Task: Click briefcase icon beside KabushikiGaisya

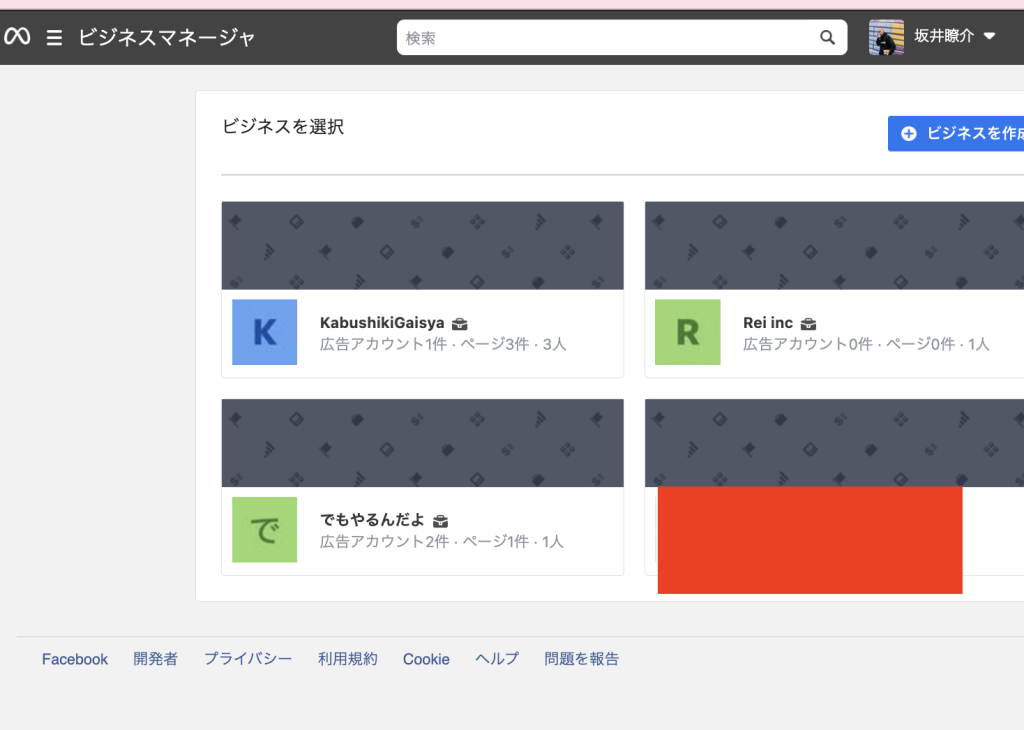Action: 460,324
